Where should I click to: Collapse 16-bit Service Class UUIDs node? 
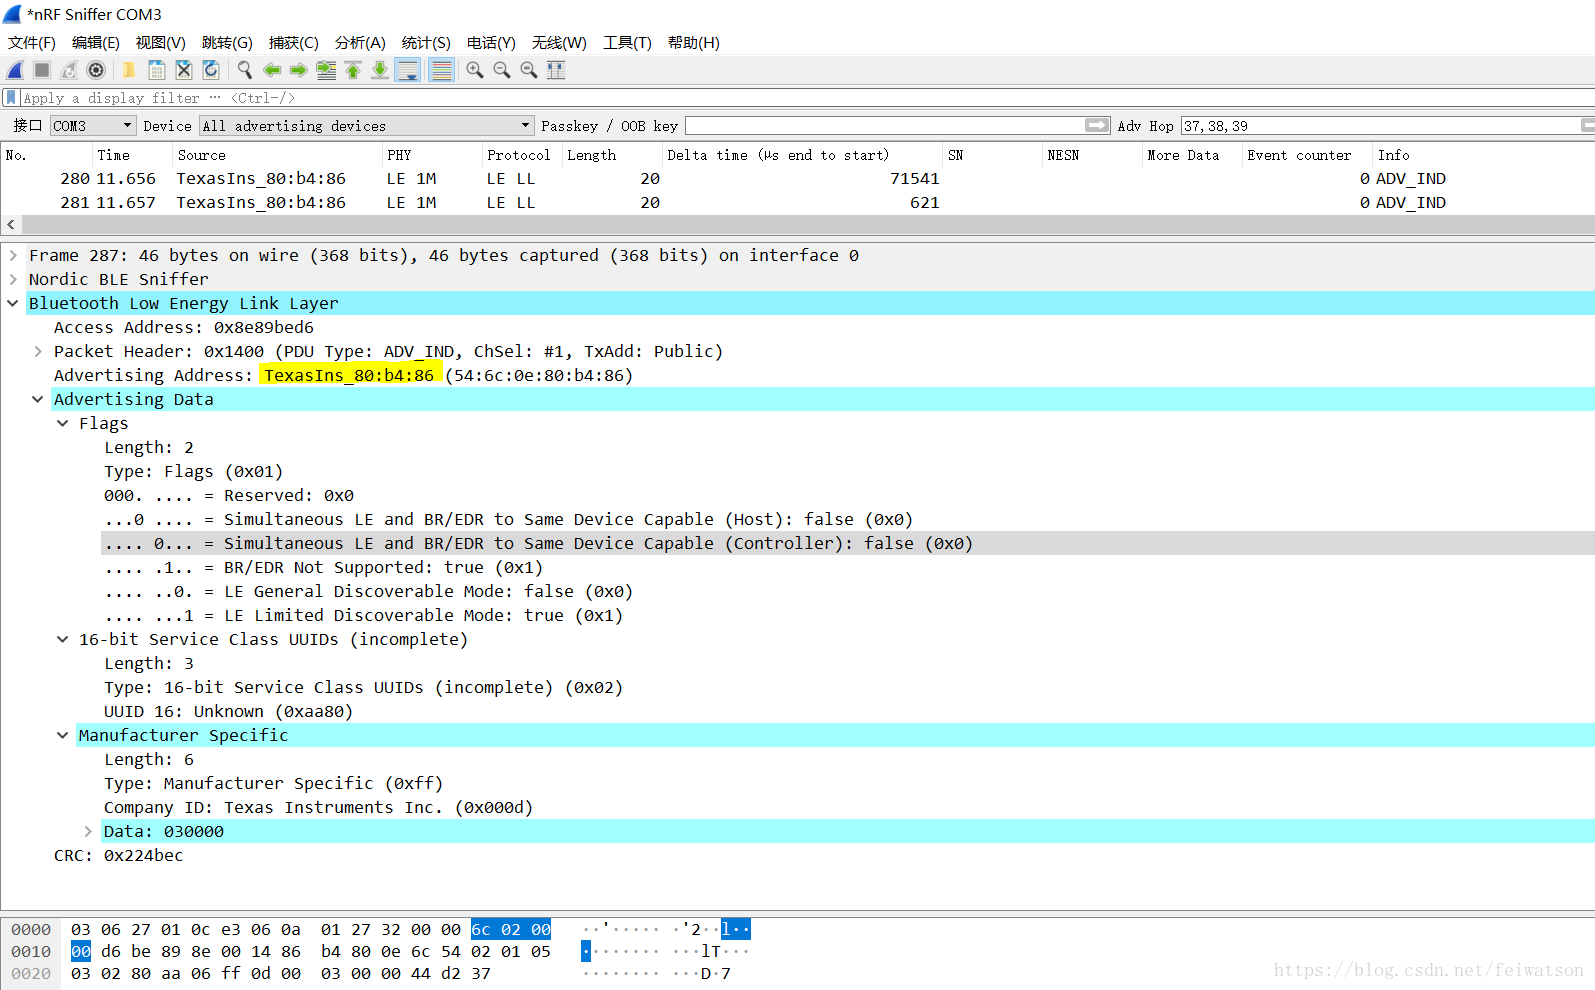[63, 639]
